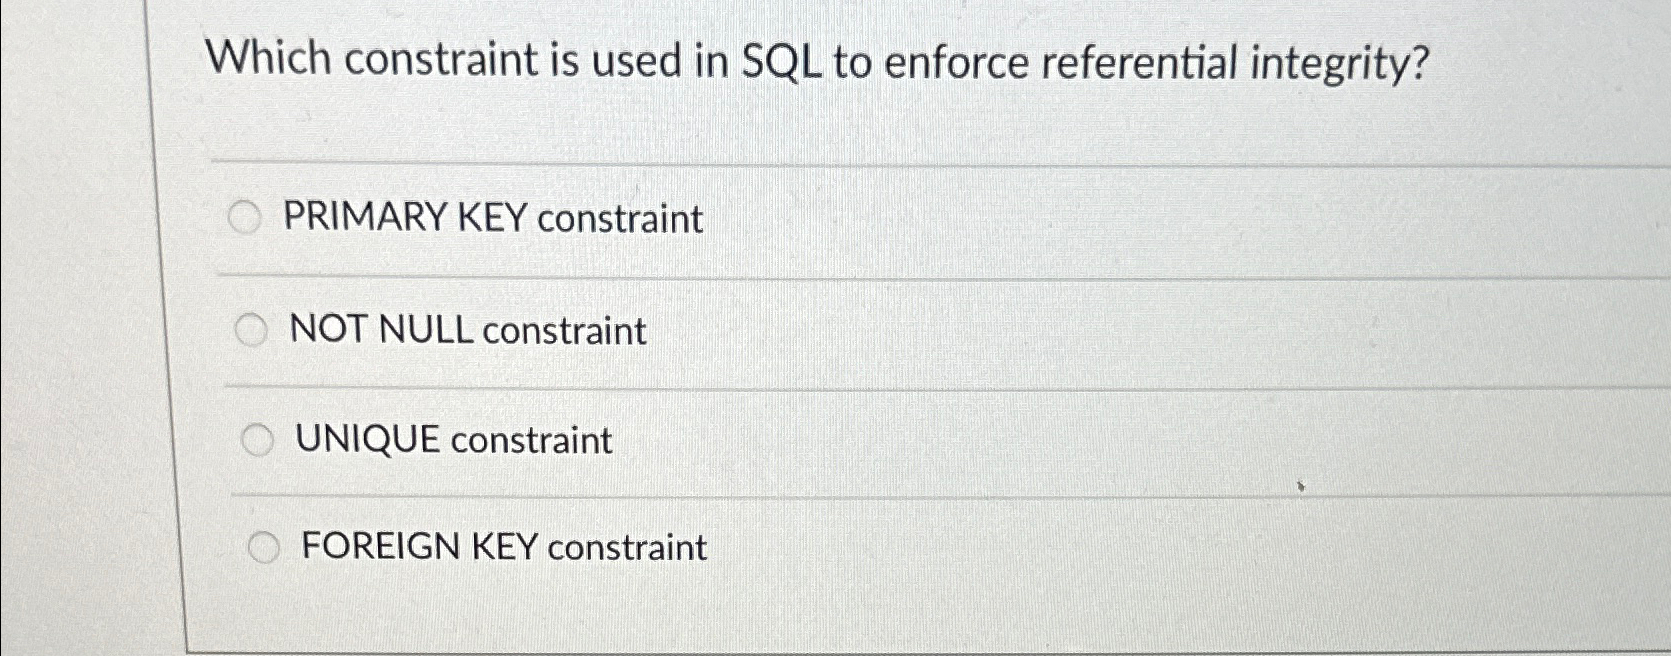Image resolution: width=1671 pixels, height=656 pixels.
Task: Select the PRIMARY KEY constraint radio button
Action: [x=245, y=215]
